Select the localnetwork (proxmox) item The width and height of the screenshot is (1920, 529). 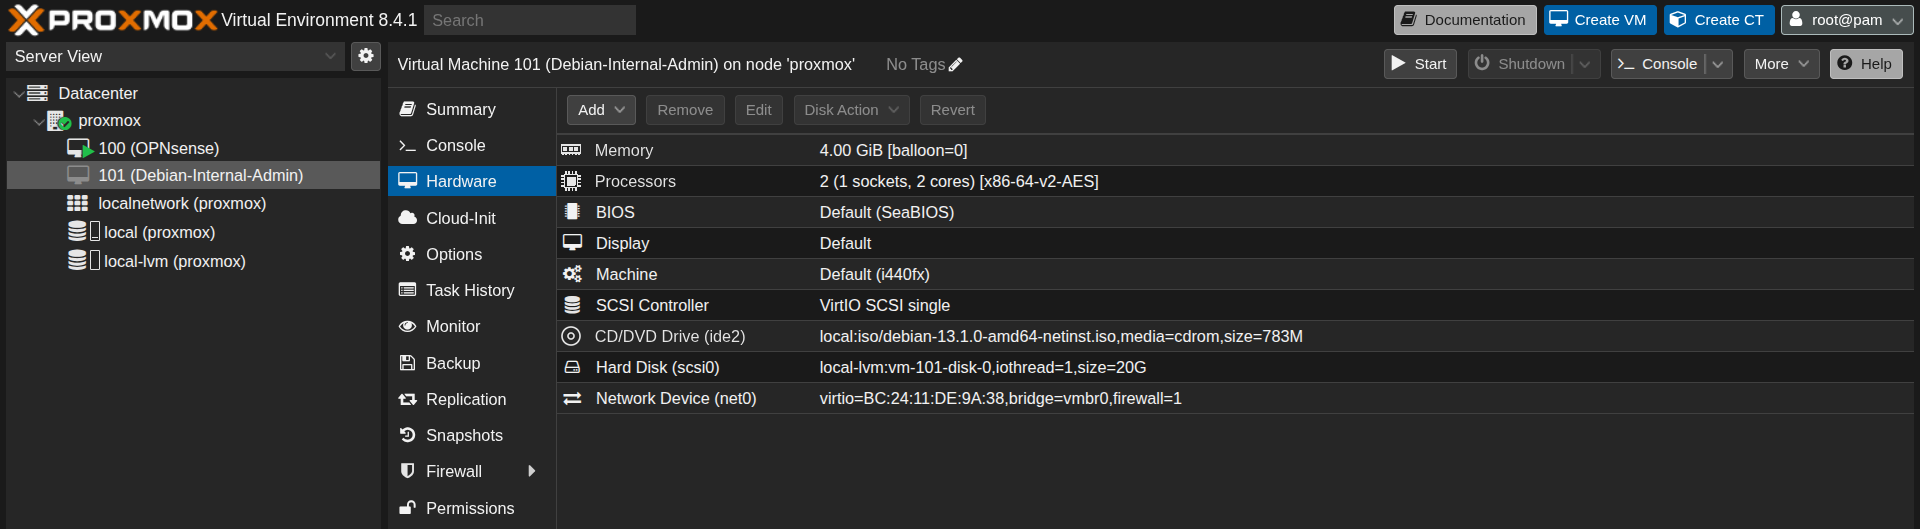coord(181,203)
